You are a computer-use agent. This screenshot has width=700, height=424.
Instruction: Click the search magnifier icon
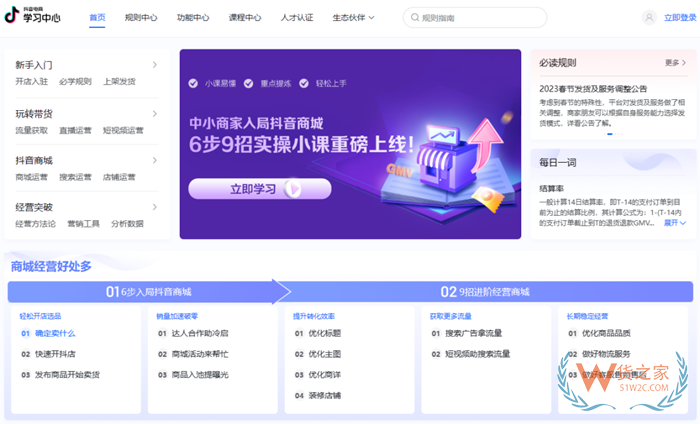coord(415,17)
